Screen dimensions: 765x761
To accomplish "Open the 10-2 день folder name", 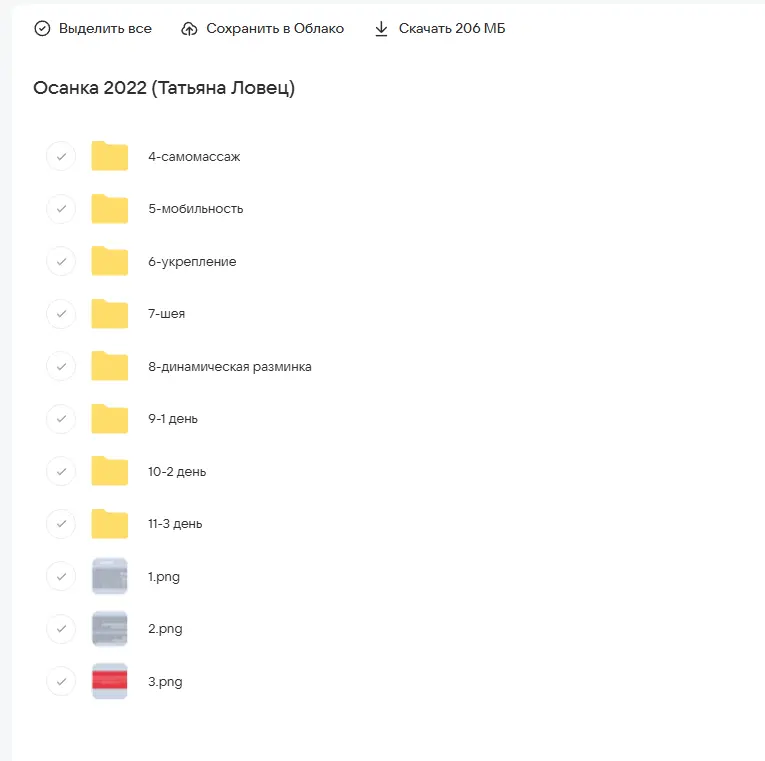I will [x=177, y=472].
